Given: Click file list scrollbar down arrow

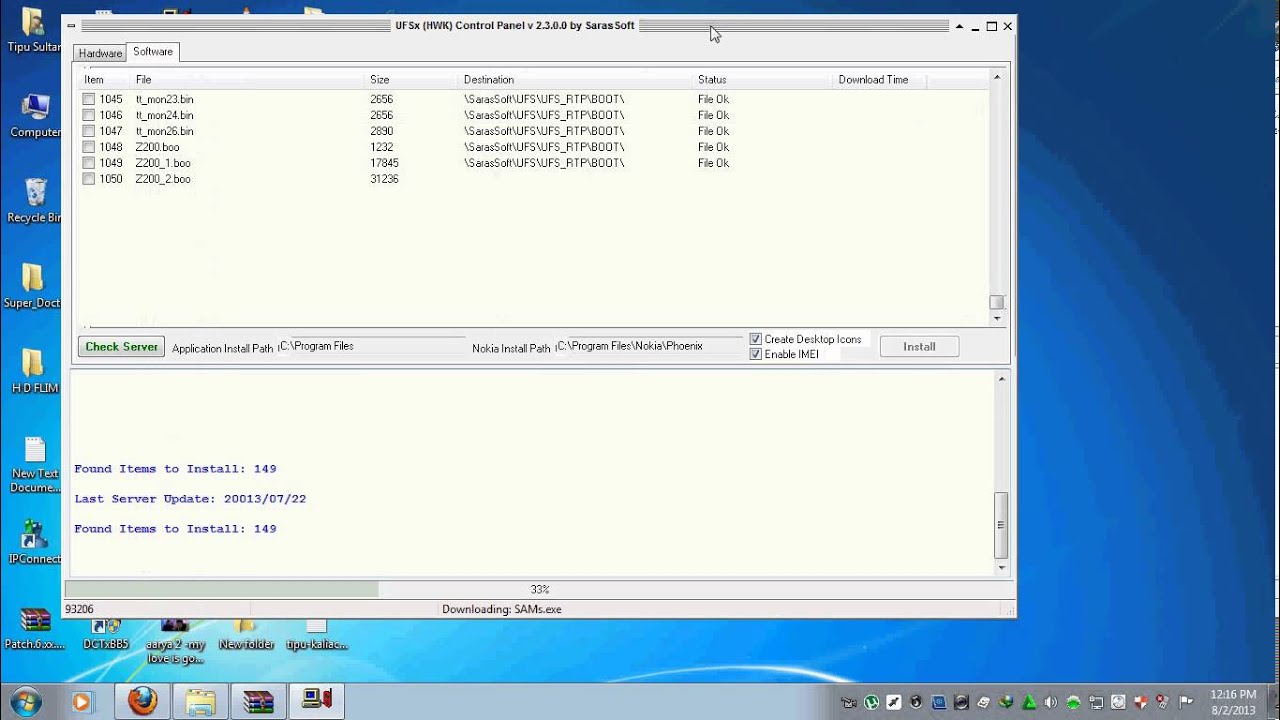Looking at the screenshot, I should pyautogui.click(x=997, y=319).
